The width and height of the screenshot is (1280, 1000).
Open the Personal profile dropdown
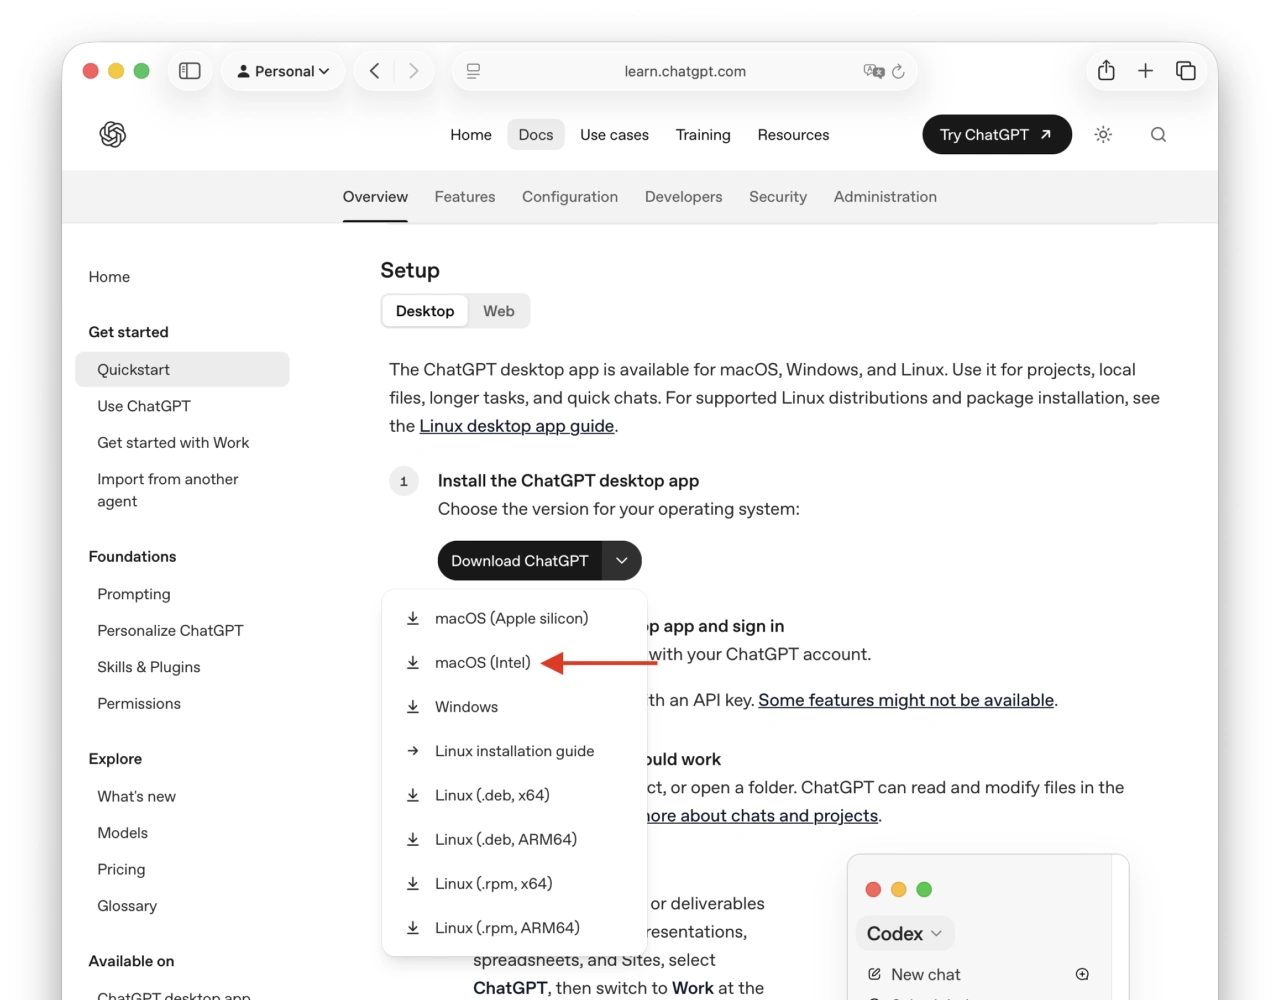[283, 71]
